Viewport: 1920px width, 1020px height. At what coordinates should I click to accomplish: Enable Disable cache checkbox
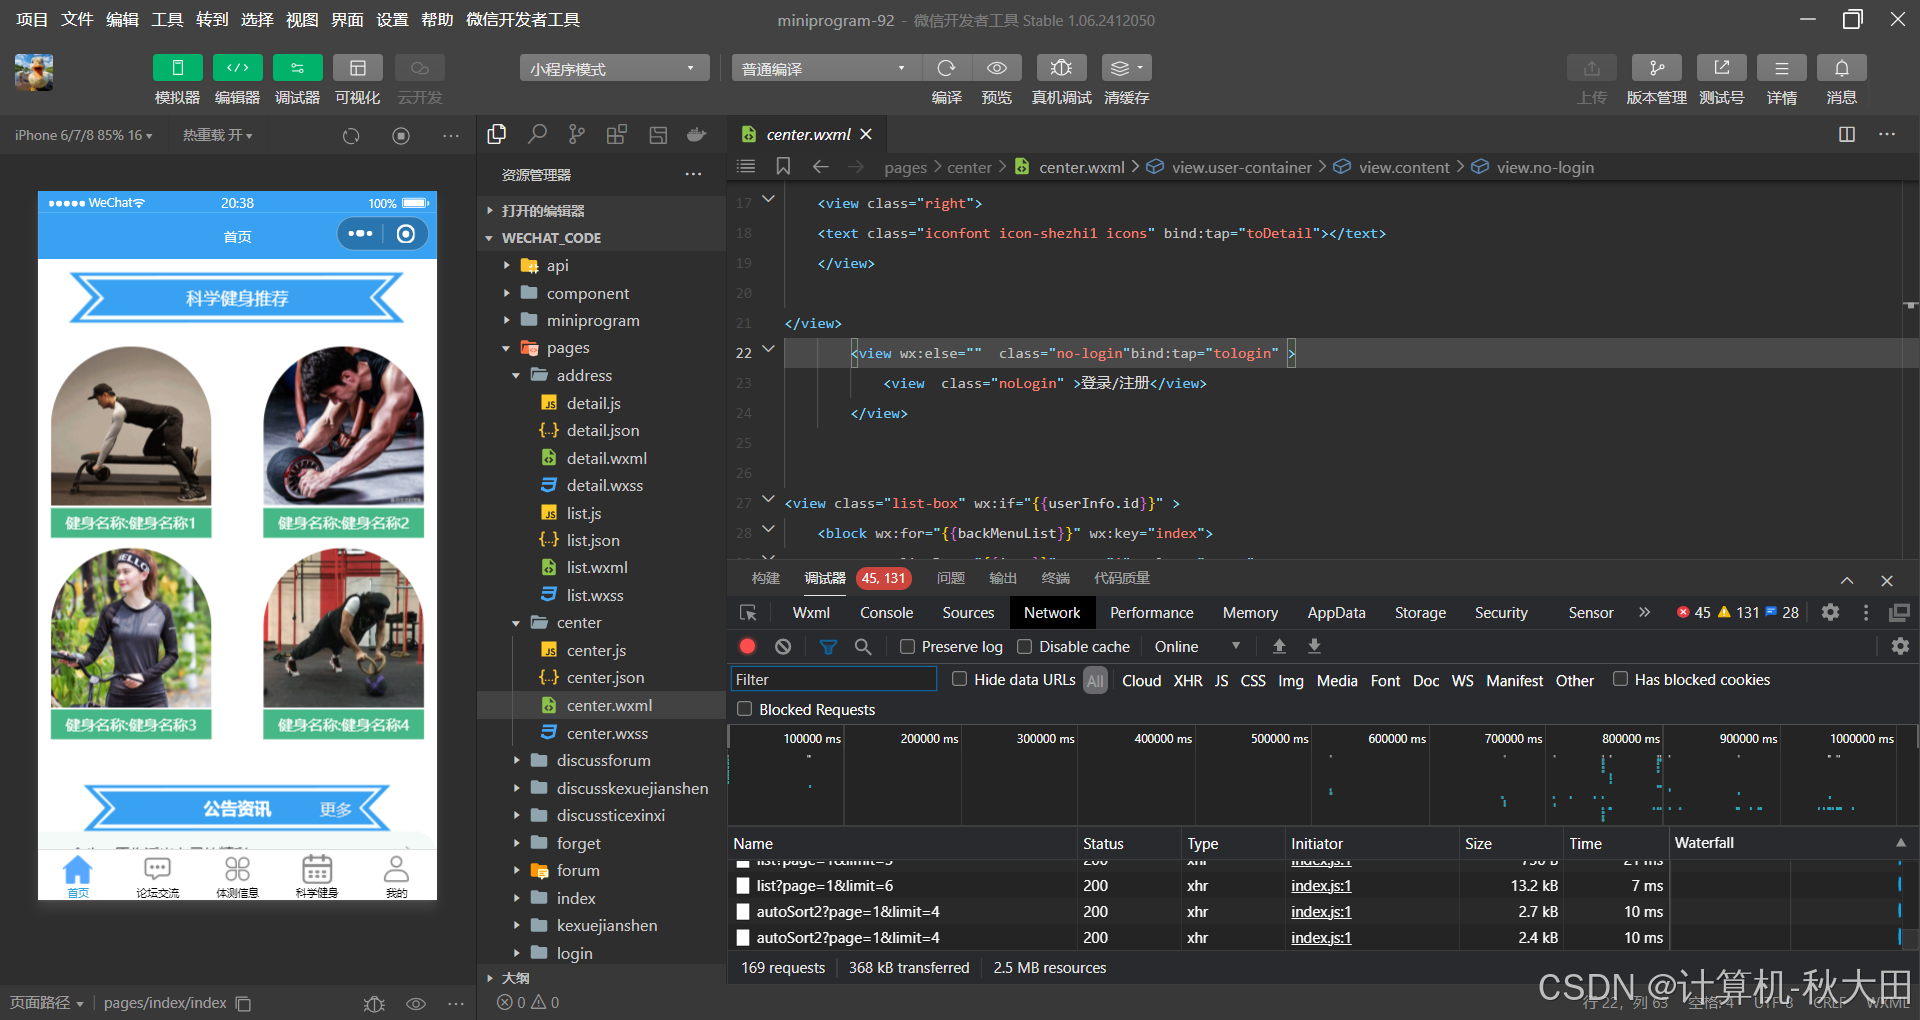(1025, 647)
